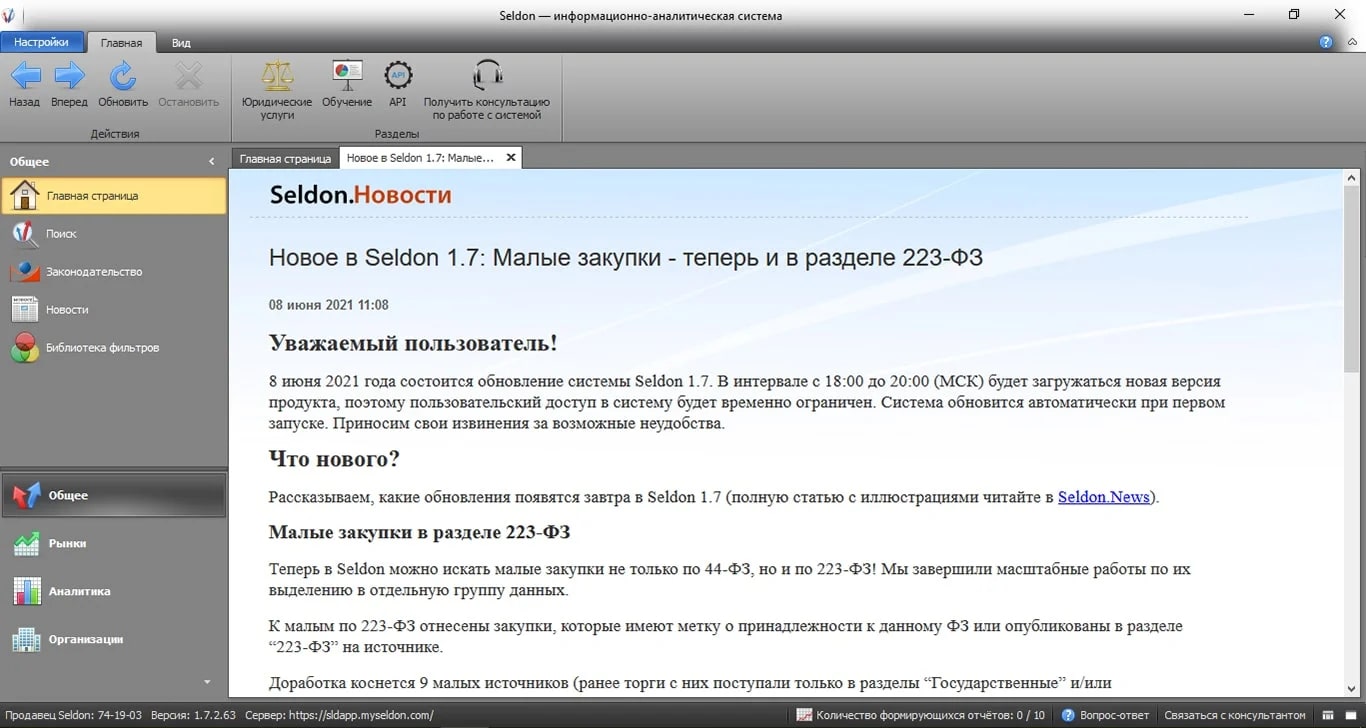Expand more sections with bottom sidebar arrow
Image resolution: width=1366 pixels, height=728 pixels.
click(x=207, y=682)
